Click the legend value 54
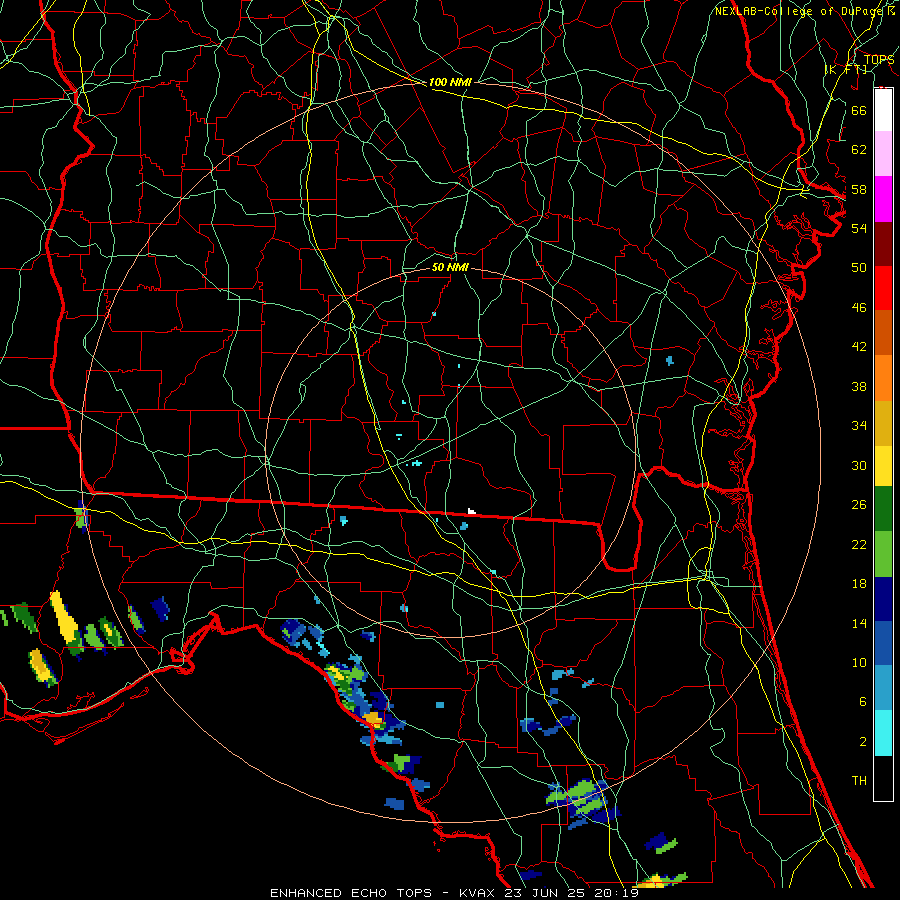 [x=859, y=228]
